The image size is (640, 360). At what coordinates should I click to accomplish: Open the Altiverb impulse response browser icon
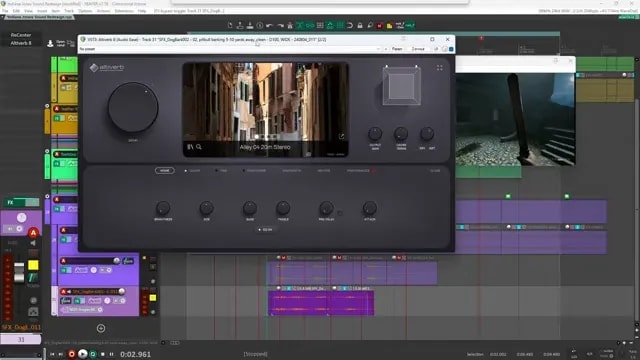pos(190,147)
